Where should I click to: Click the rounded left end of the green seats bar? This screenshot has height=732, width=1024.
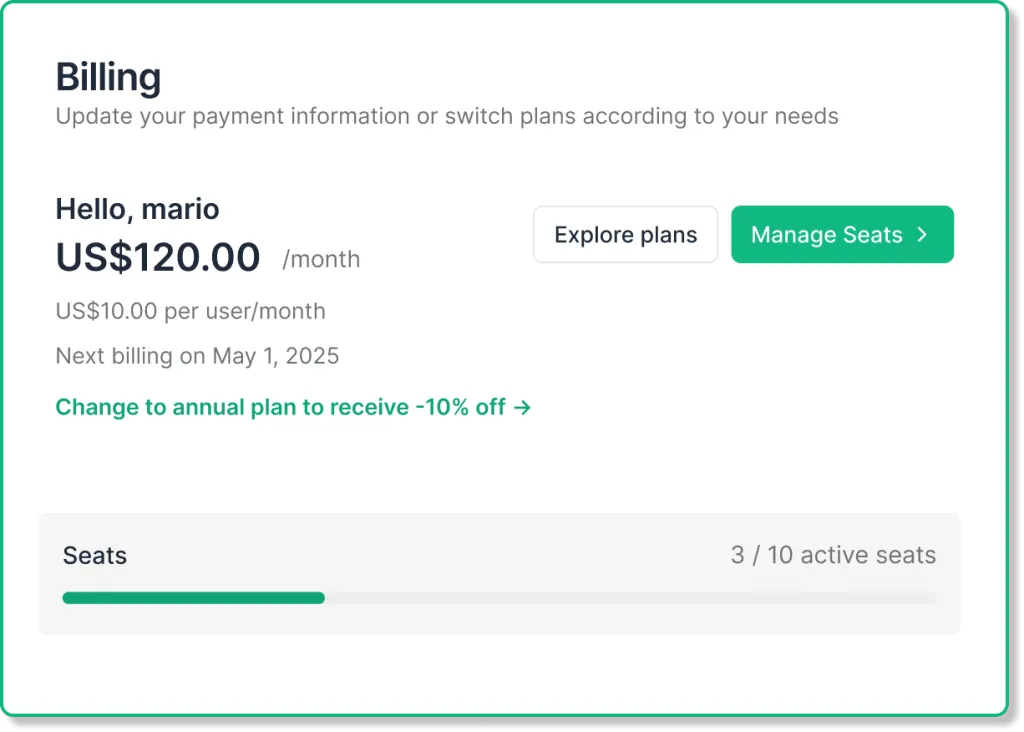tap(68, 597)
